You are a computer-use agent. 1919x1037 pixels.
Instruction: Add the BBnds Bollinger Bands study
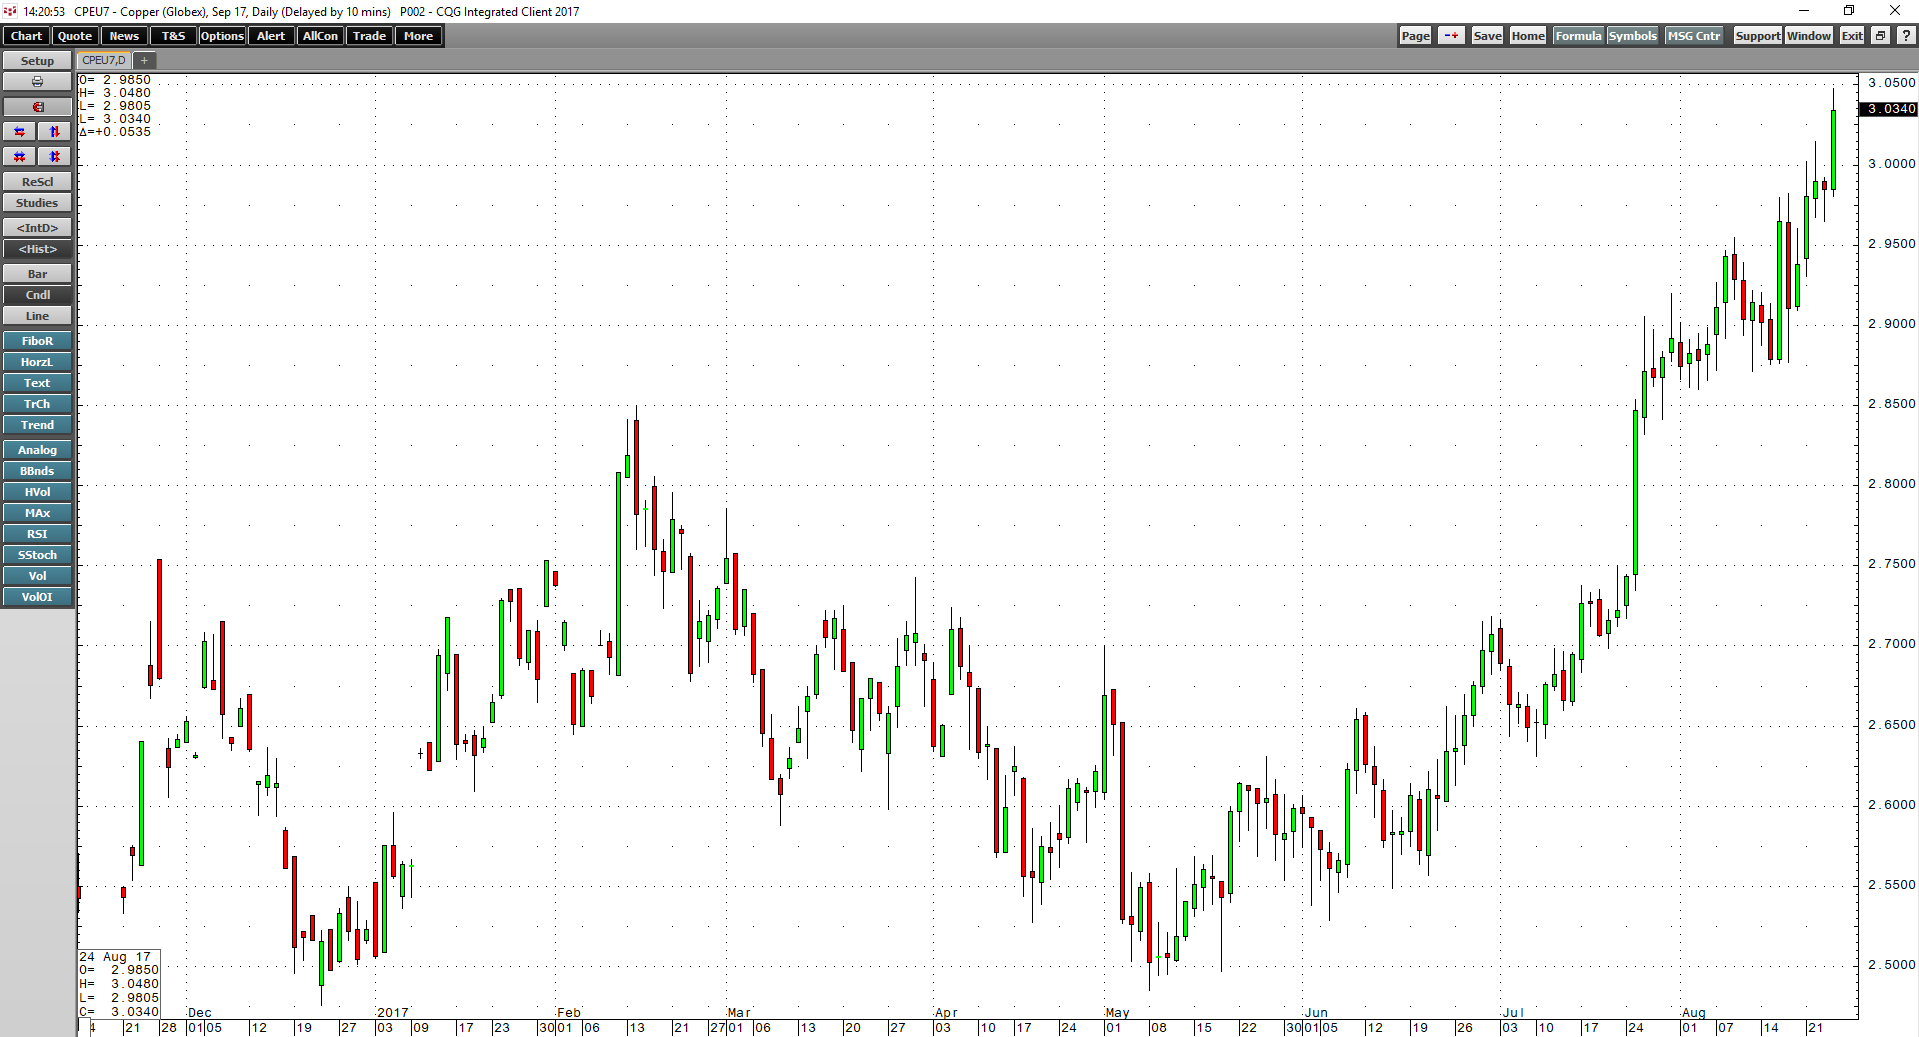coord(37,471)
